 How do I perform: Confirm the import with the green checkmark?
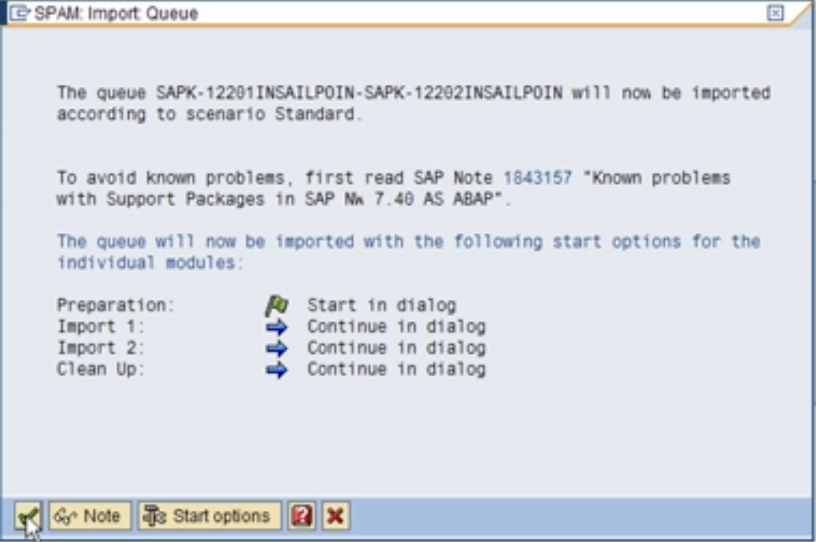tap(28, 516)
